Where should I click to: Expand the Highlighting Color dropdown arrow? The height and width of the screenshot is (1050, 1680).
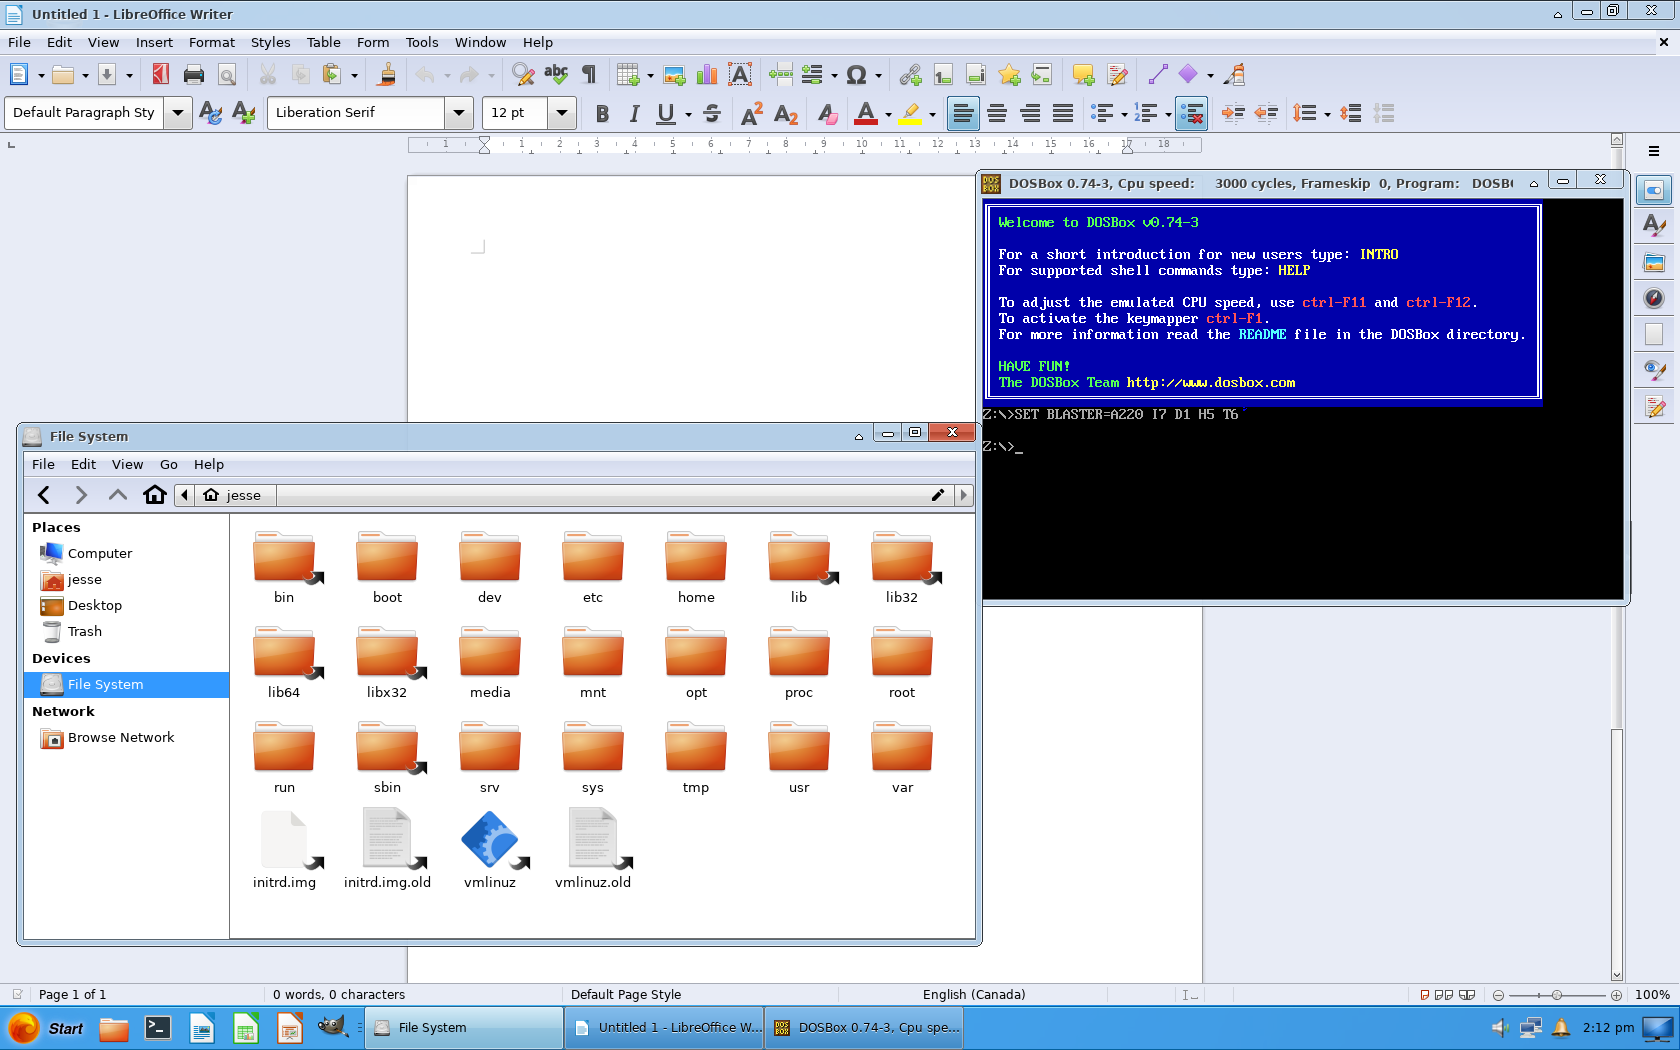click(x=932, y=115)
